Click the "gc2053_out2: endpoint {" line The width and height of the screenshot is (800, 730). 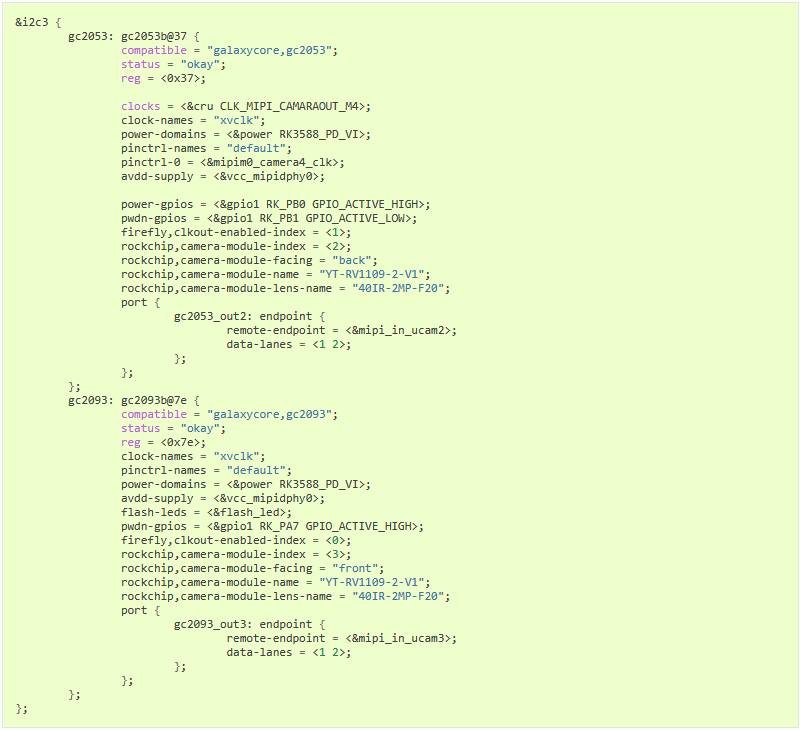pyautogui.click(x=249, y=316)
